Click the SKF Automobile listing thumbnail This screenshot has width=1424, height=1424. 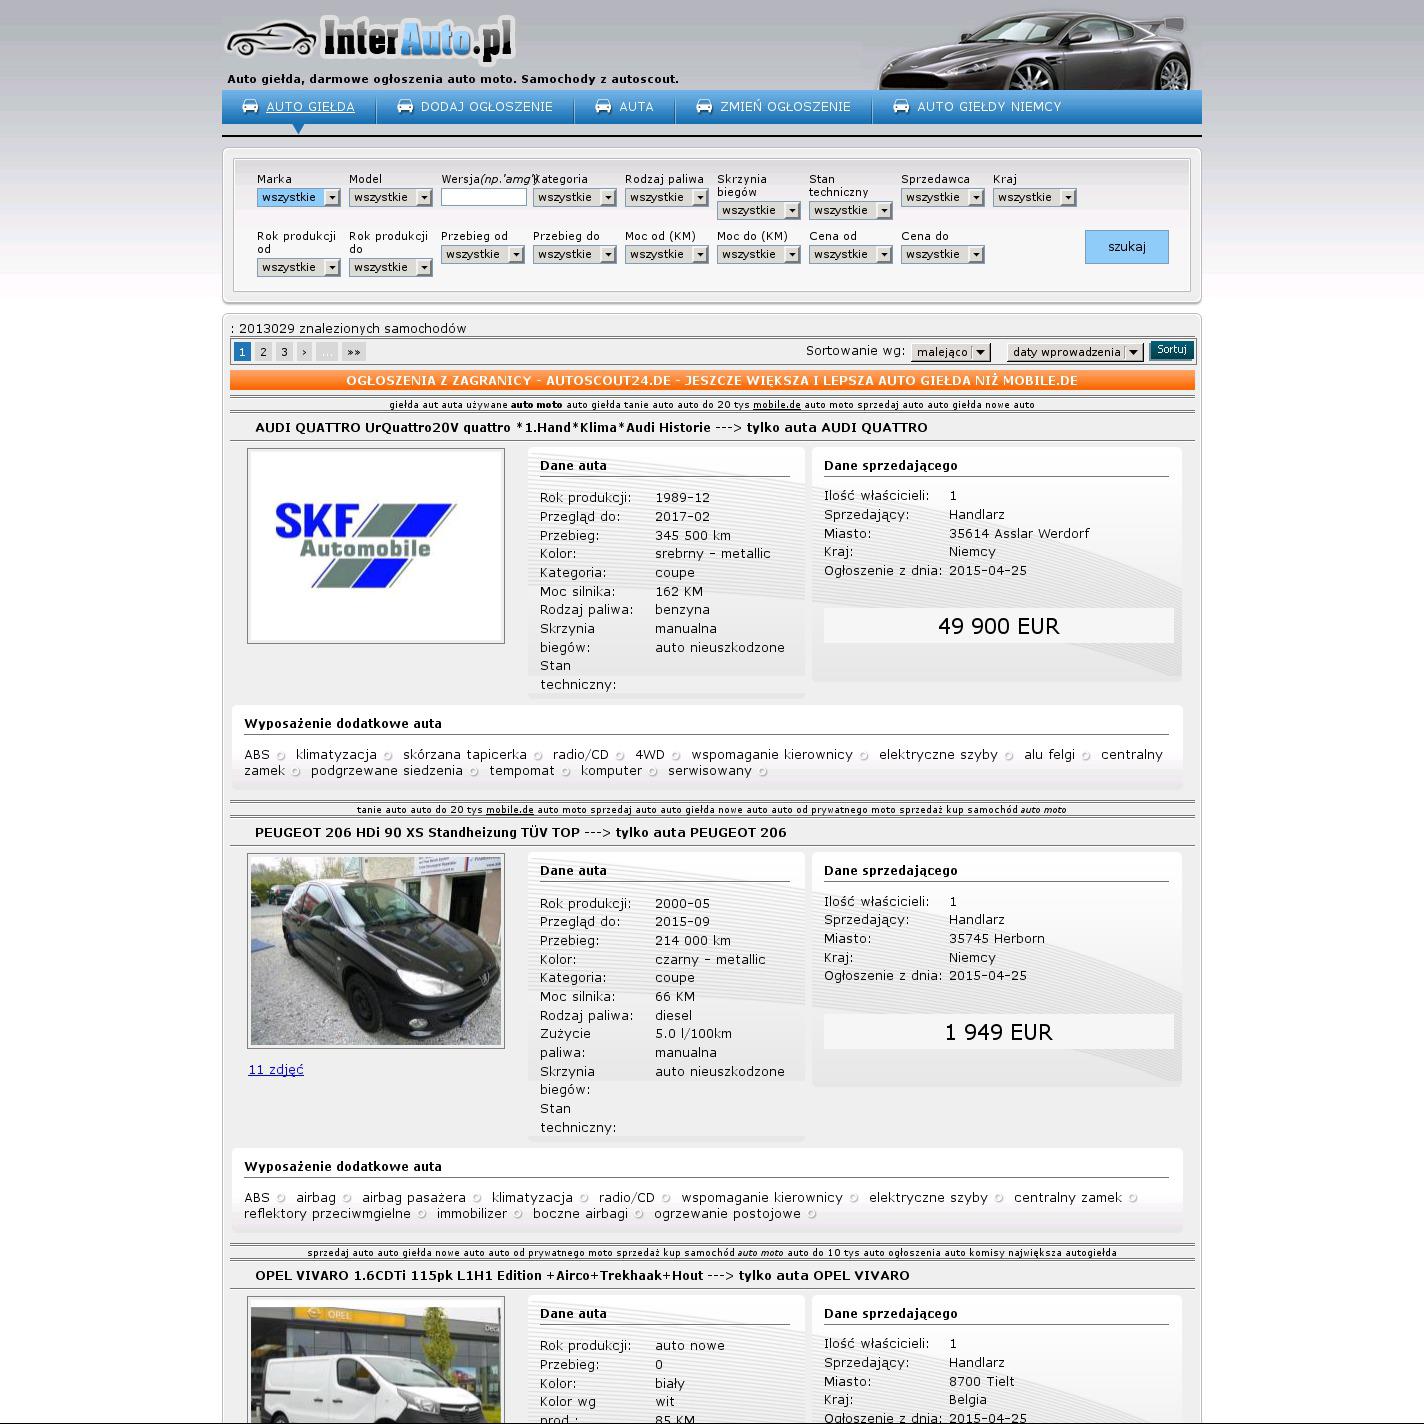point(376,546)
